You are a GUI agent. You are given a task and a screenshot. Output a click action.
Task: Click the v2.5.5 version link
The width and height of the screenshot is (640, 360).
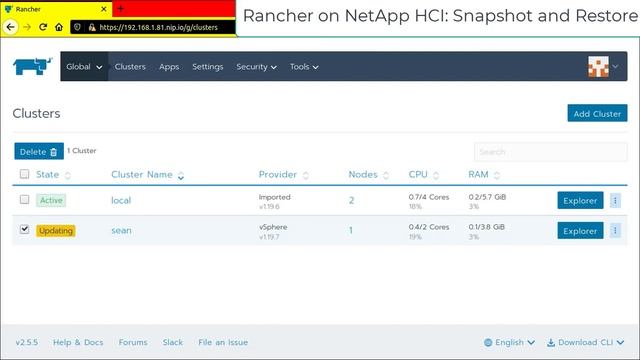tap(27, 342)
